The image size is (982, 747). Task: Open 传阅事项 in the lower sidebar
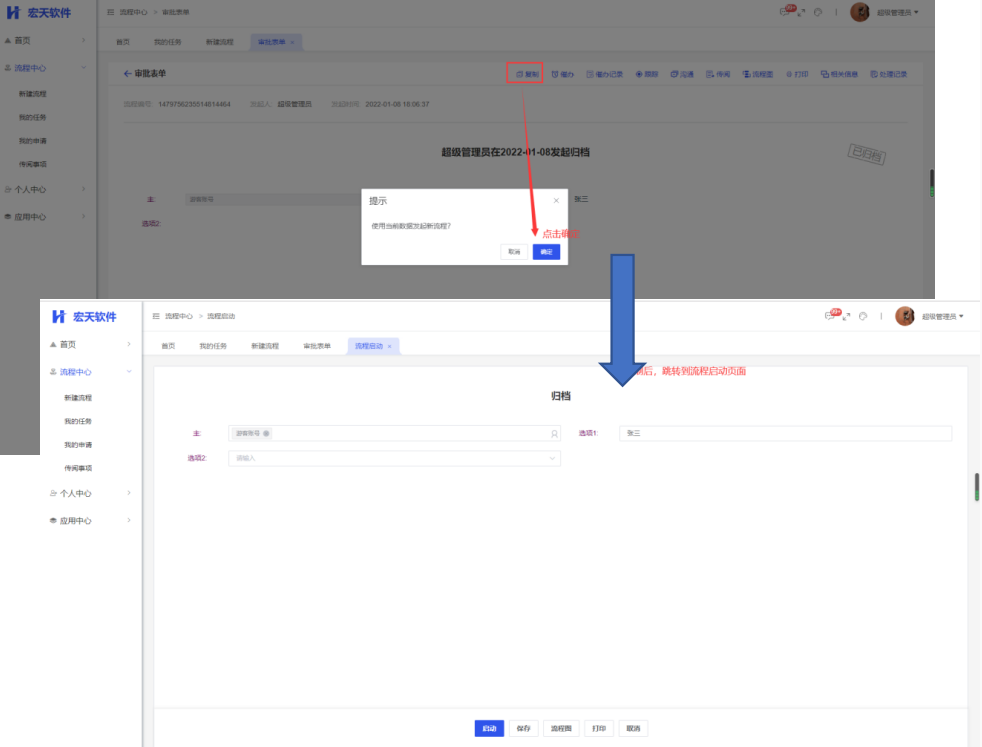pos(78,468)
